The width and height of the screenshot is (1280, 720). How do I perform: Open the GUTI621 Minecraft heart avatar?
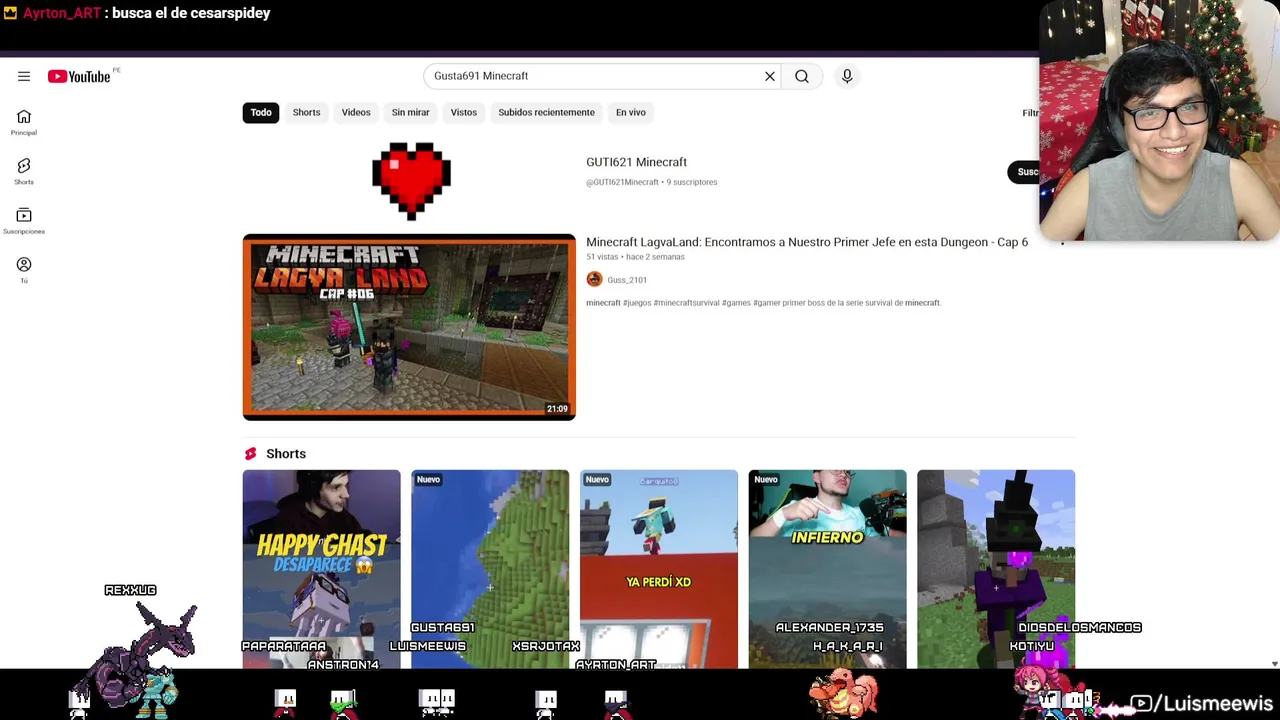pyautogui.click(x=411, y=180)
